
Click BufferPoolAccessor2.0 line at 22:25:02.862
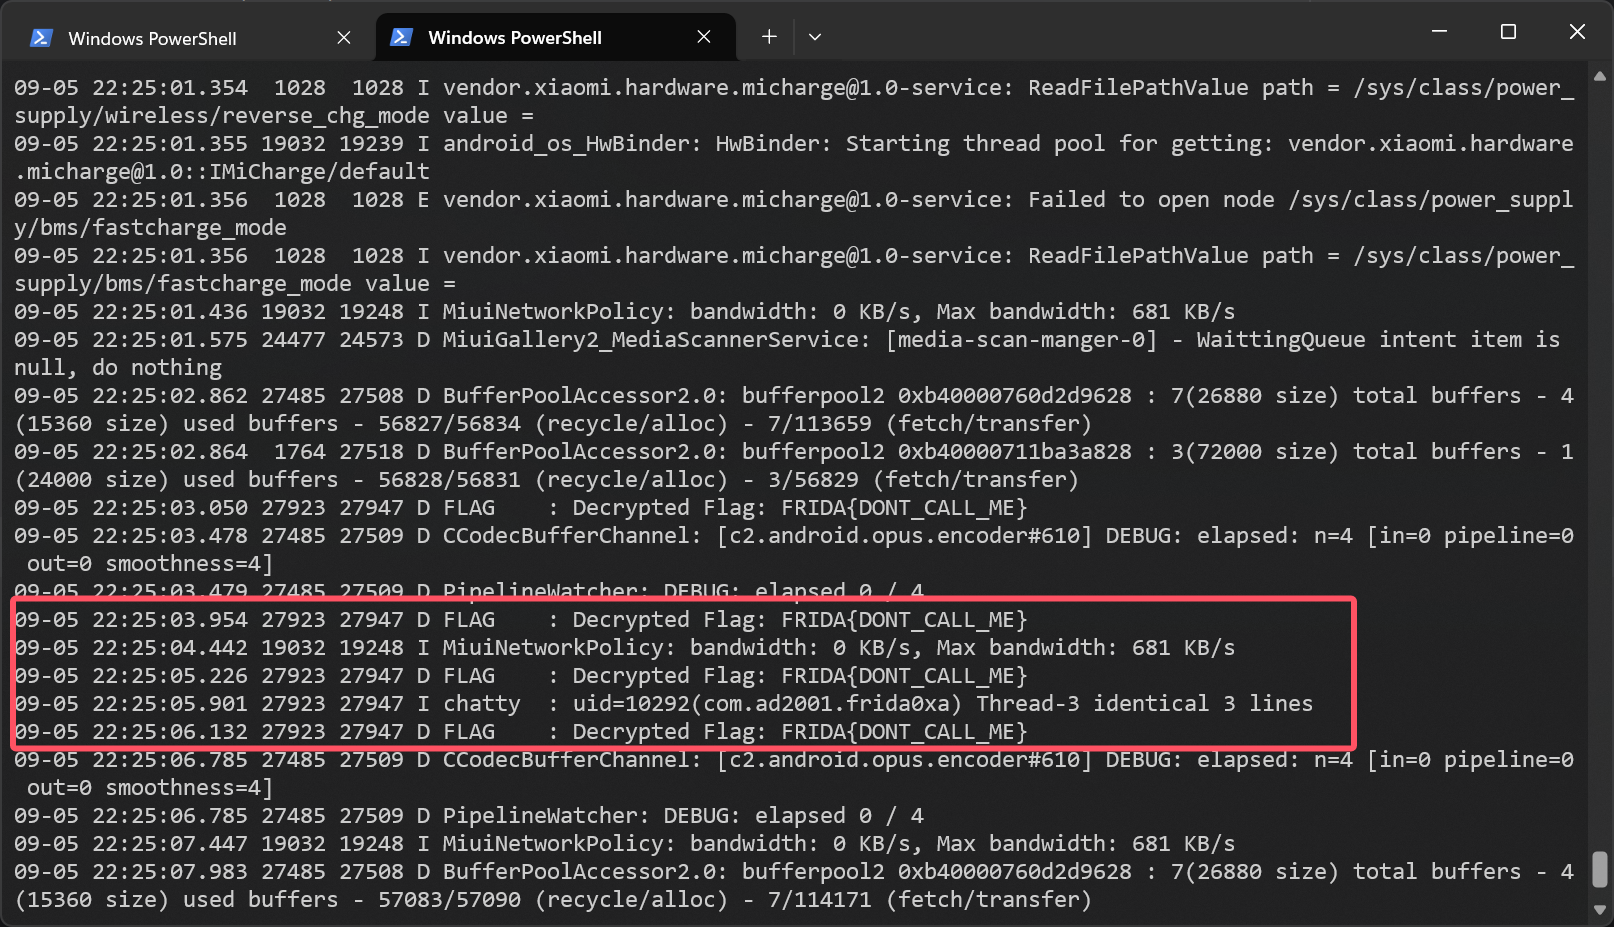pyautogui.click(x=793, y=410)
